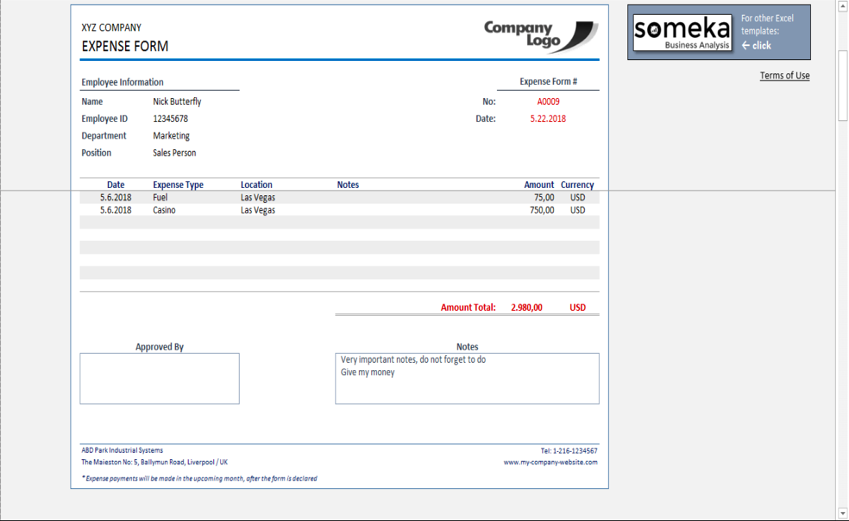Viewport: 849px width, 521px height.
Task: Click inside the empty Approved By box
Action: (159, 378)
